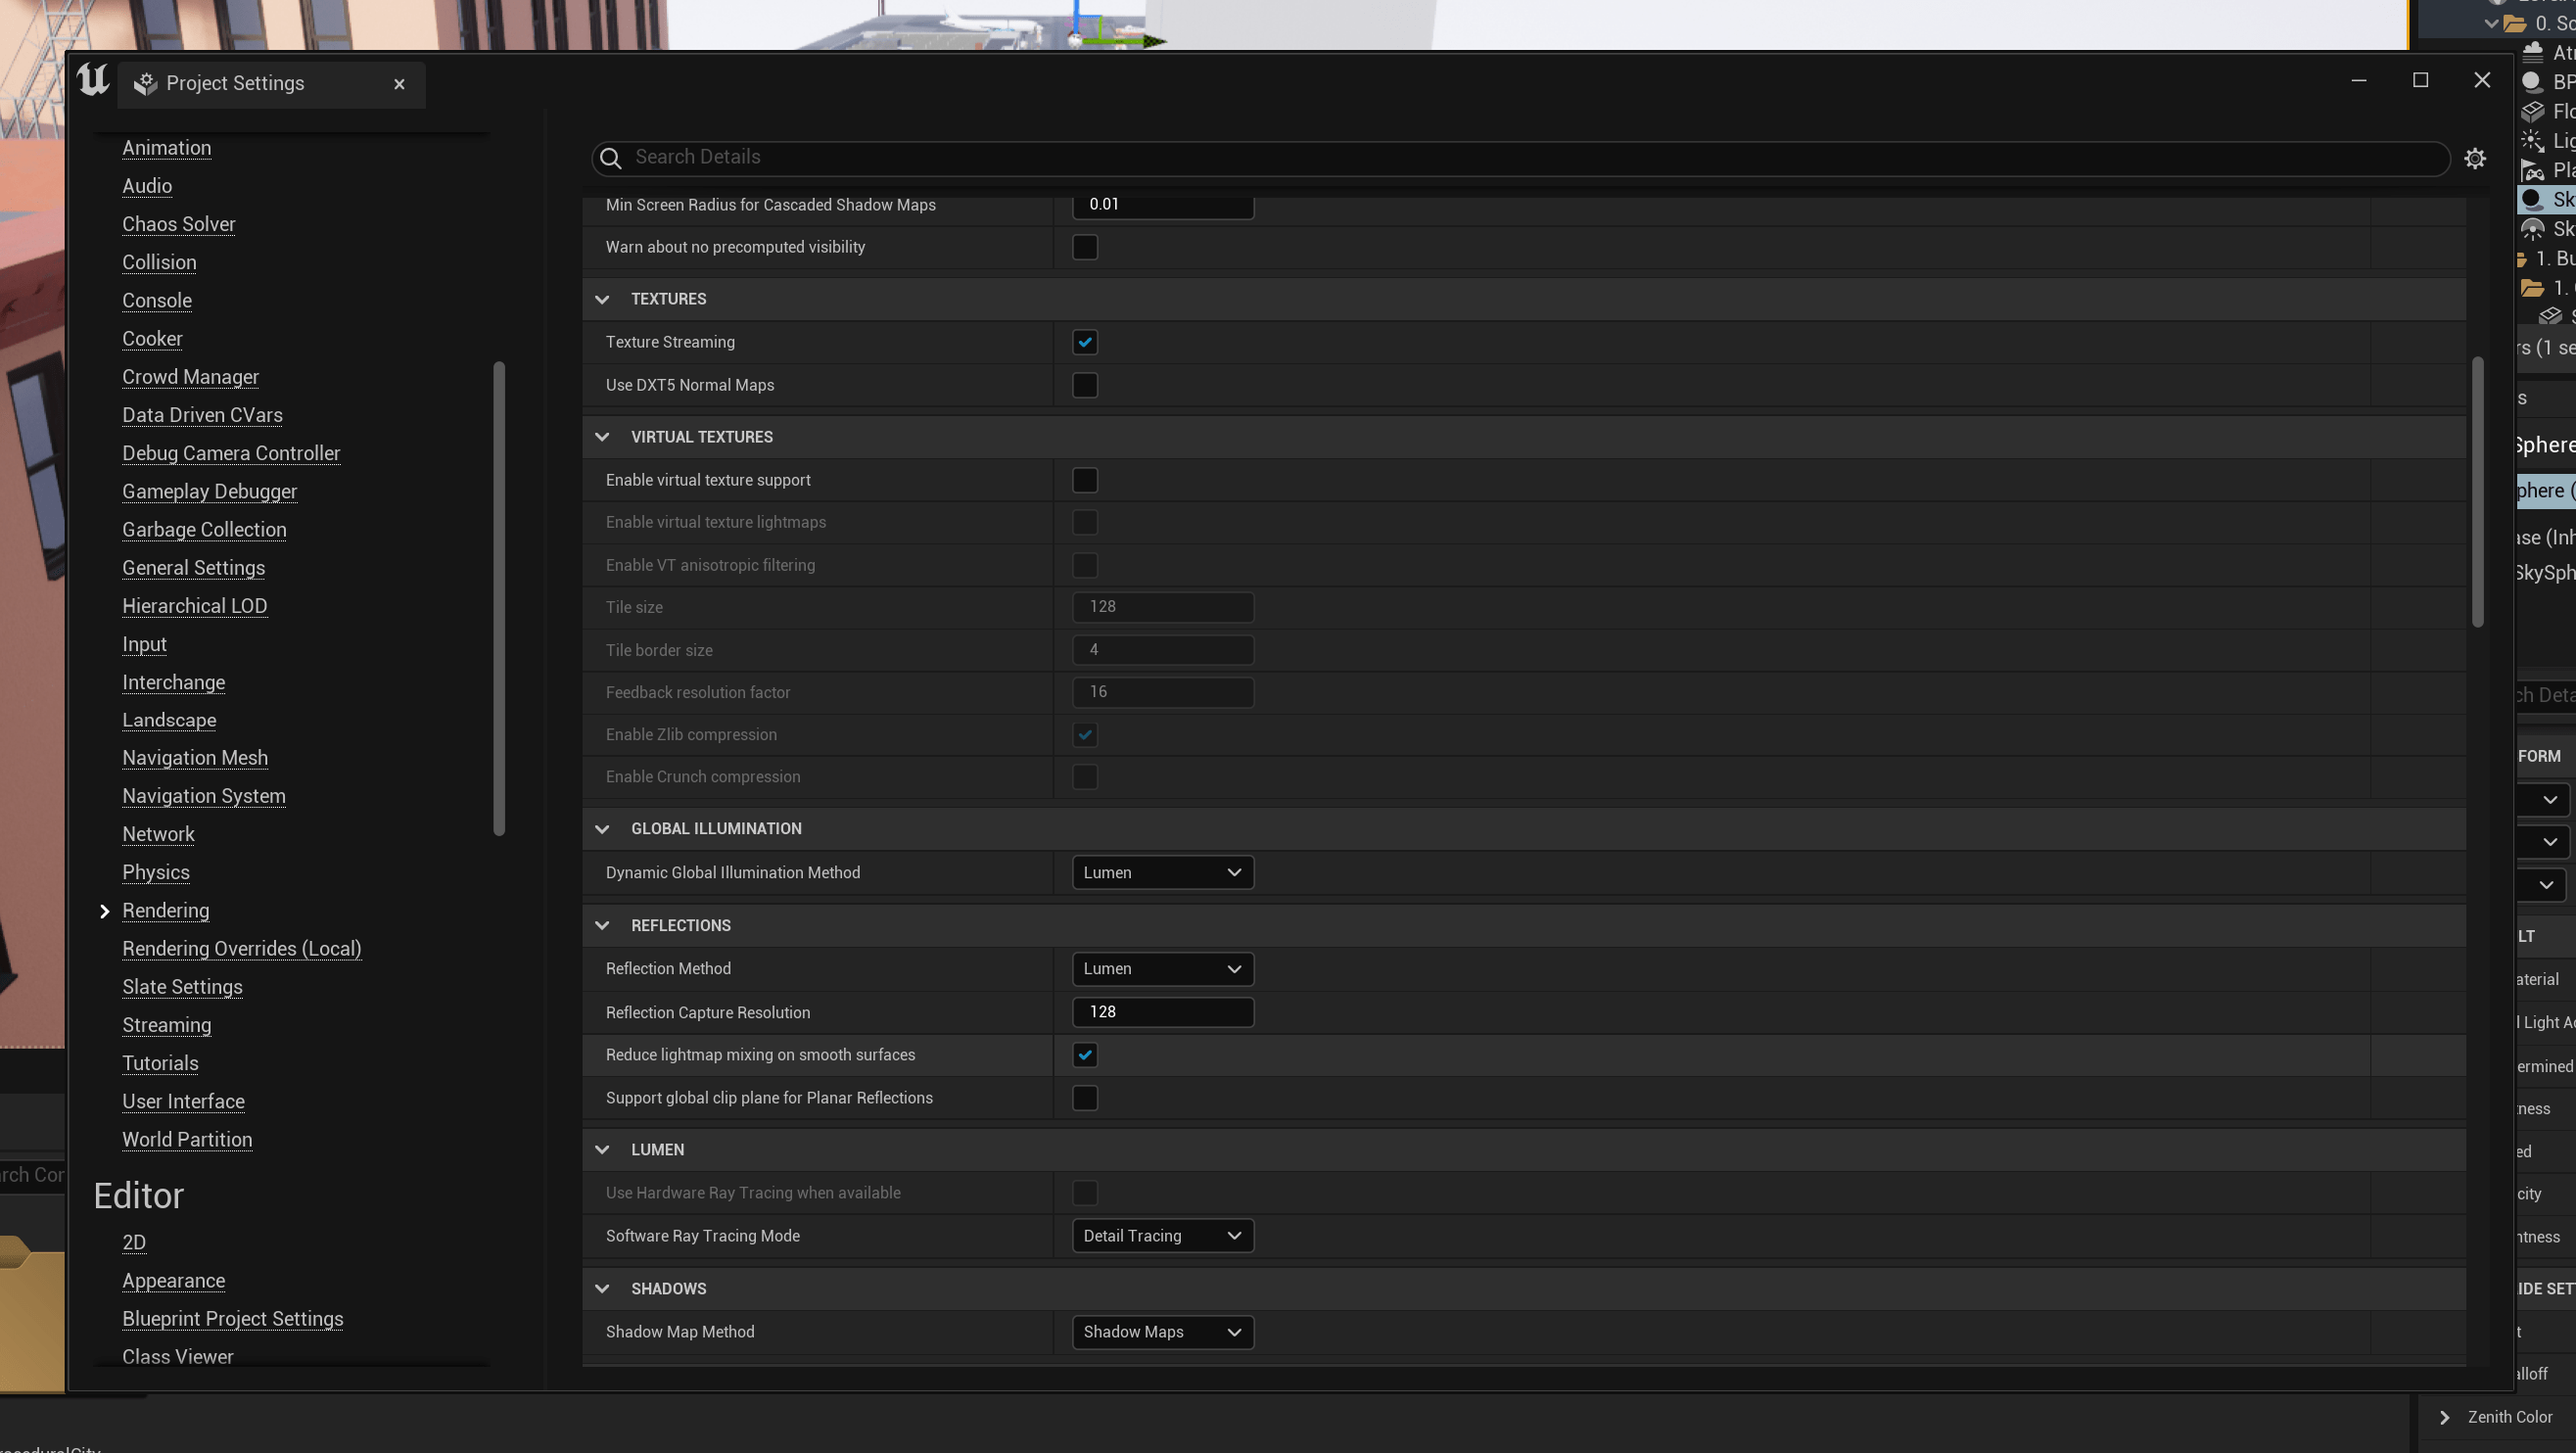This screenshot has width=2576, height=1453.
Task: Close the Project Settings tab
Action: coord(399,84)
